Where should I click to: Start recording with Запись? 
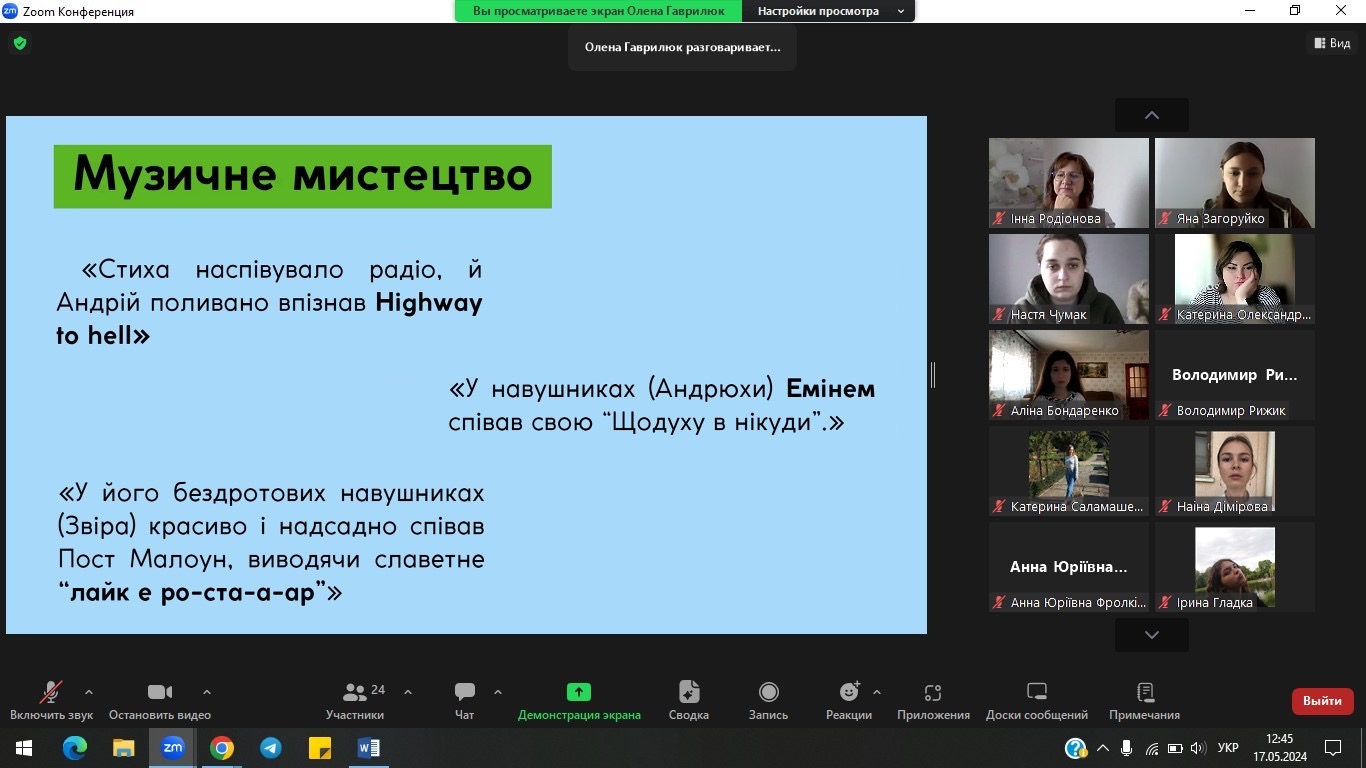coord(768,700)
